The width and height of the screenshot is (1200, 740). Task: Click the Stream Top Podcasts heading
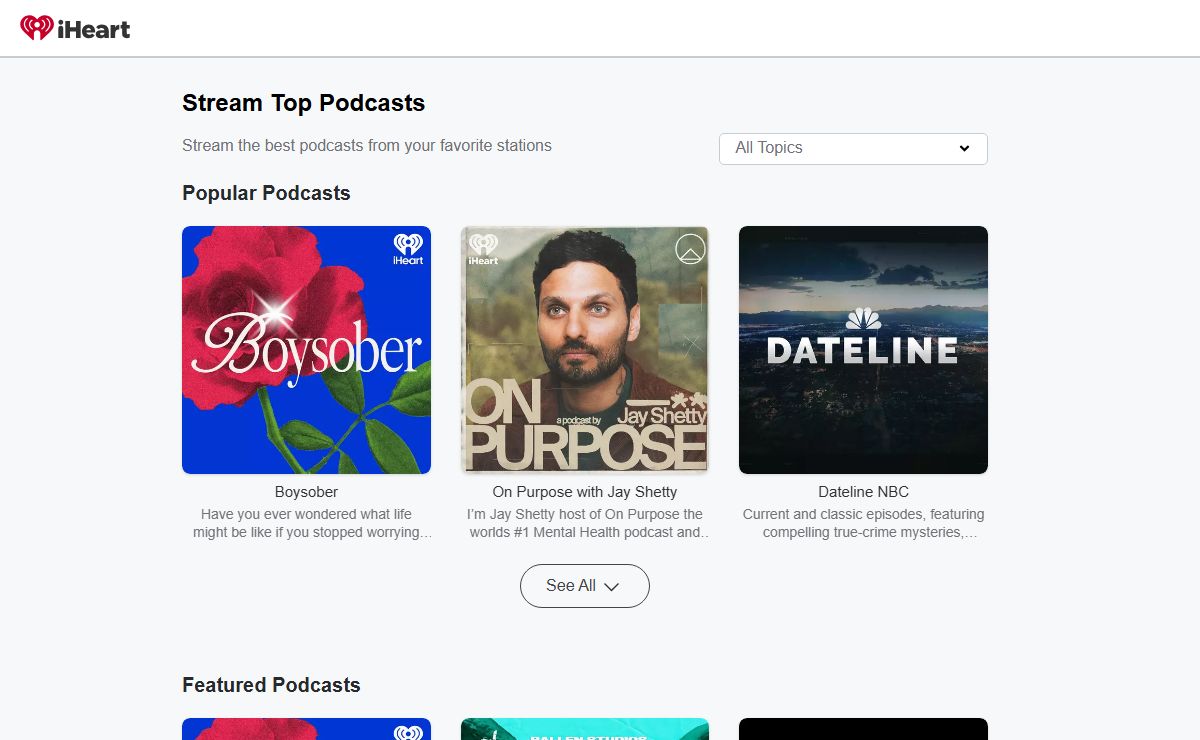(x=303, y=103)
